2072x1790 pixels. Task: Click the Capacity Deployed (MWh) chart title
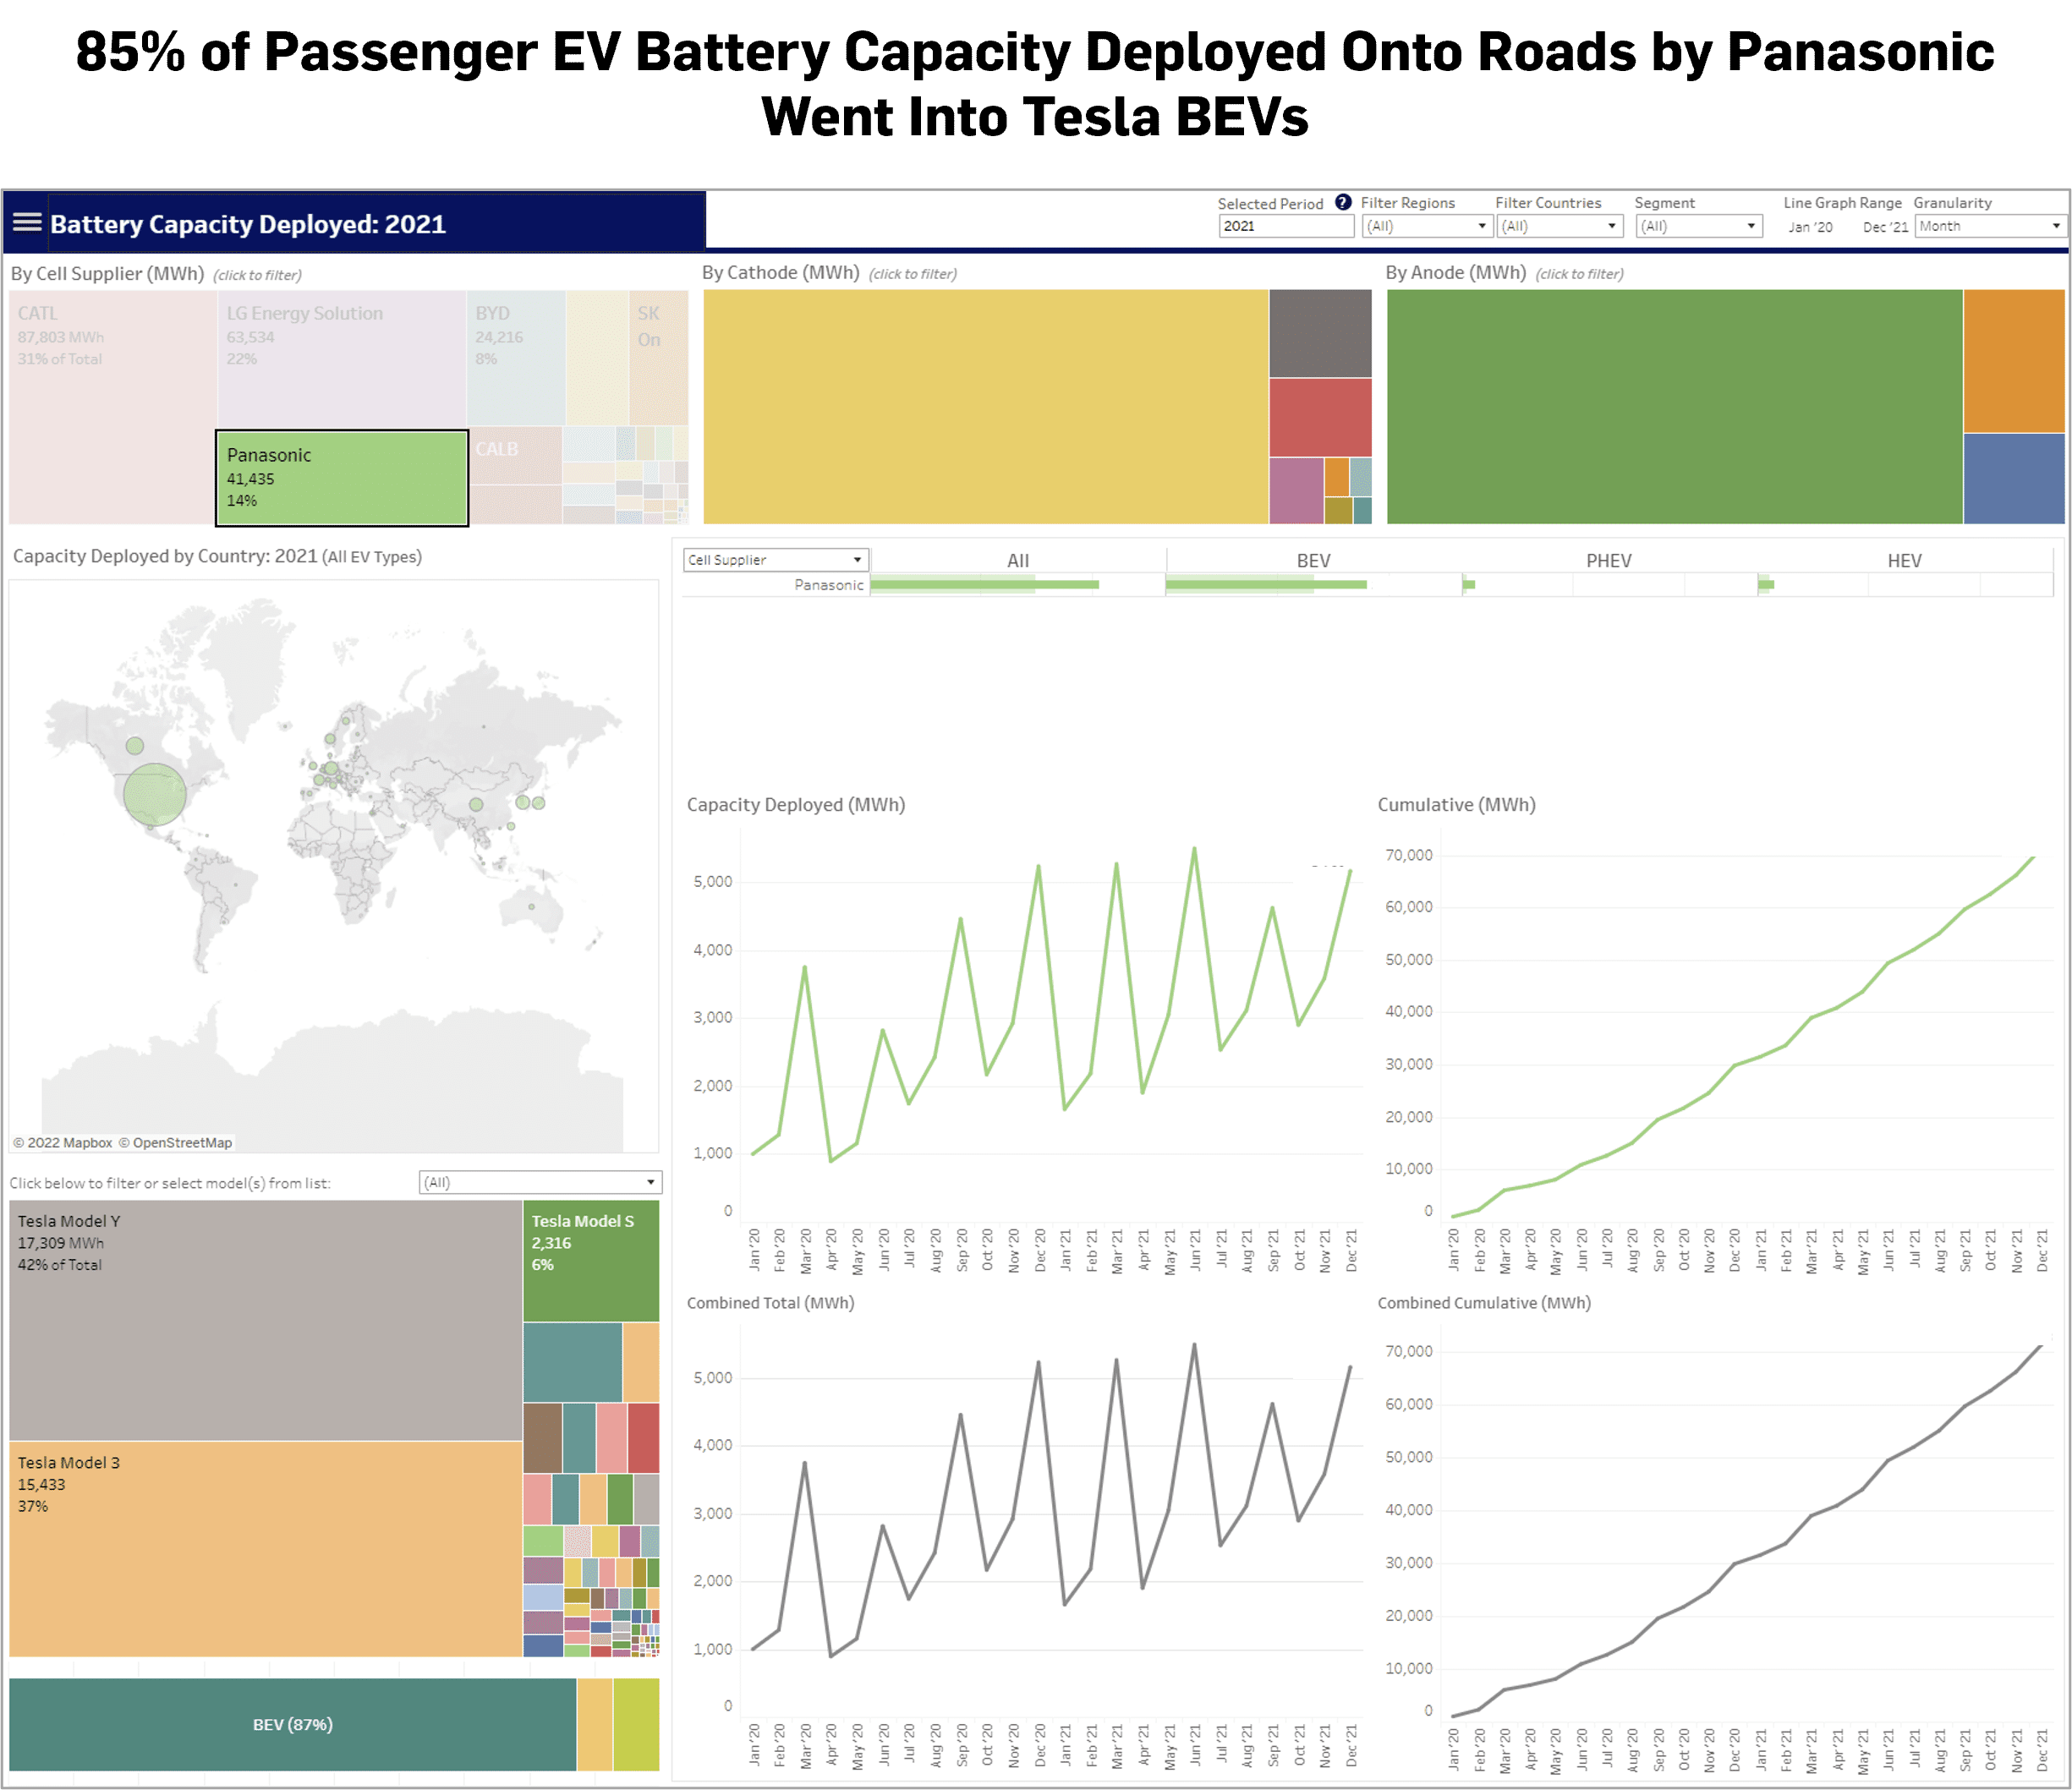tap(796, 804)
